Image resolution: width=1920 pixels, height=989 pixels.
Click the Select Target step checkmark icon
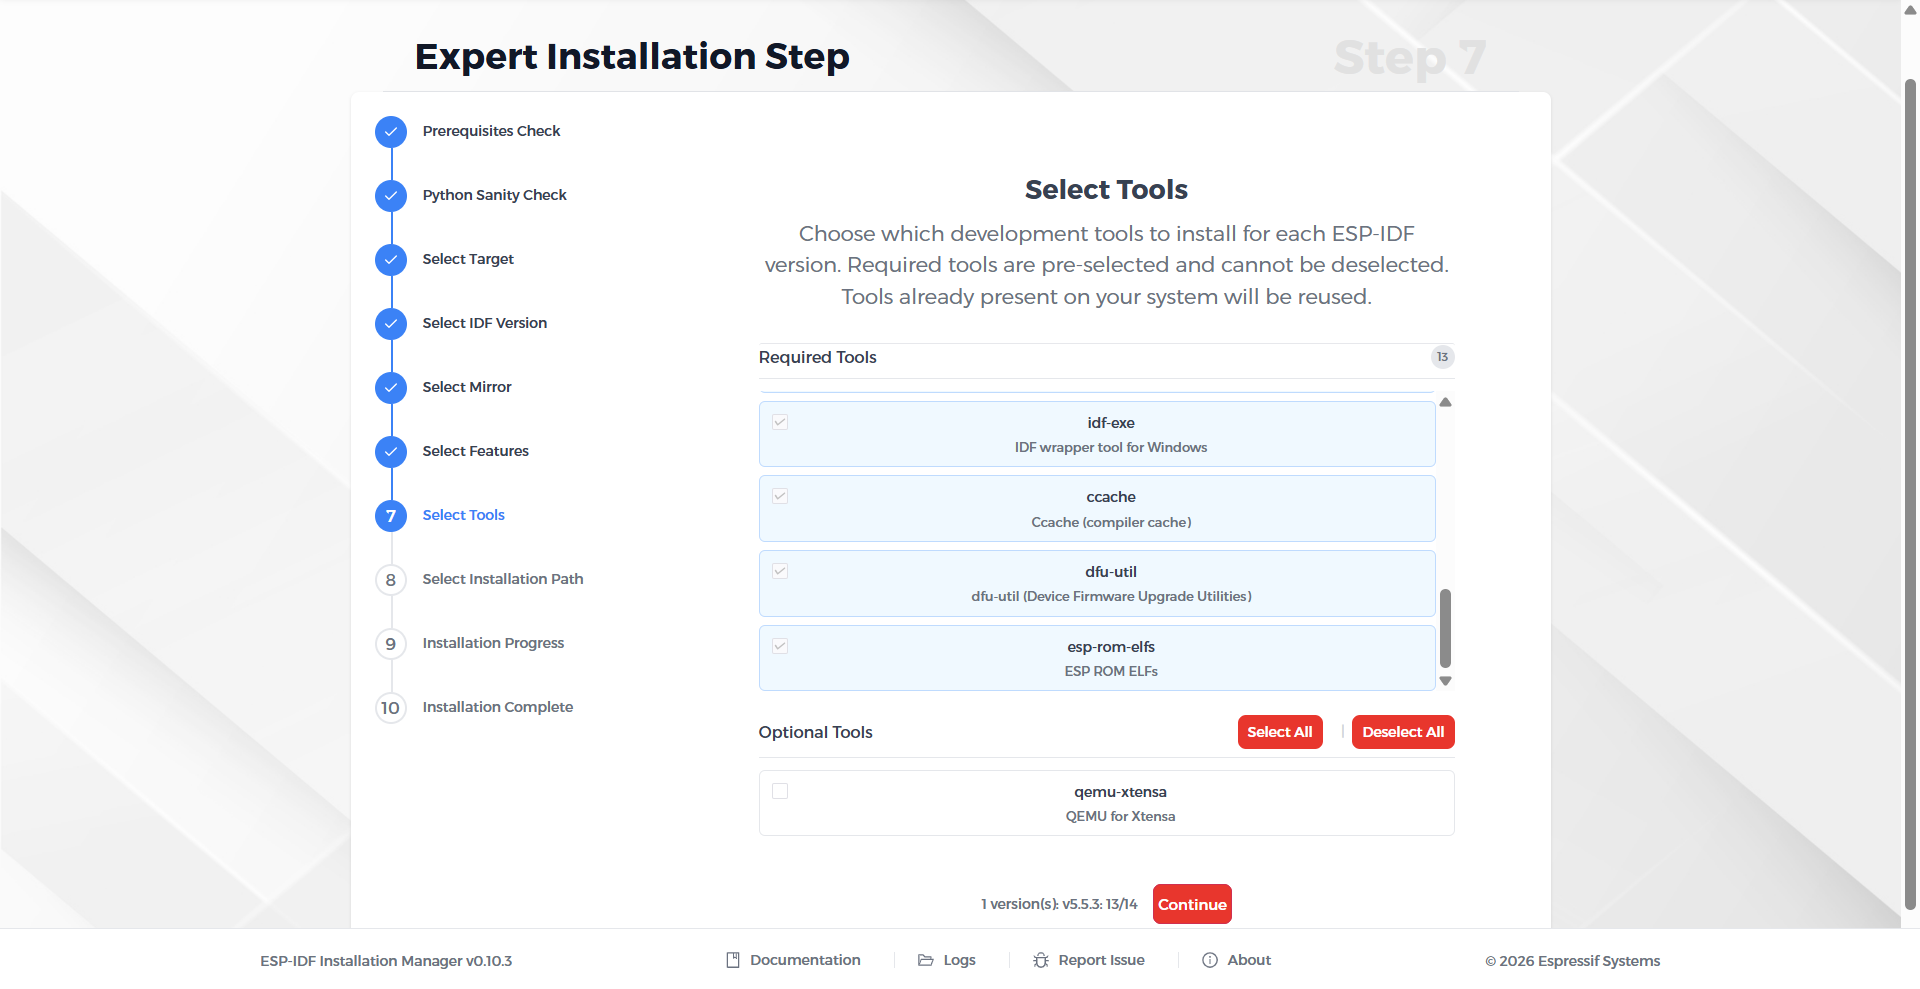(391, 259)
